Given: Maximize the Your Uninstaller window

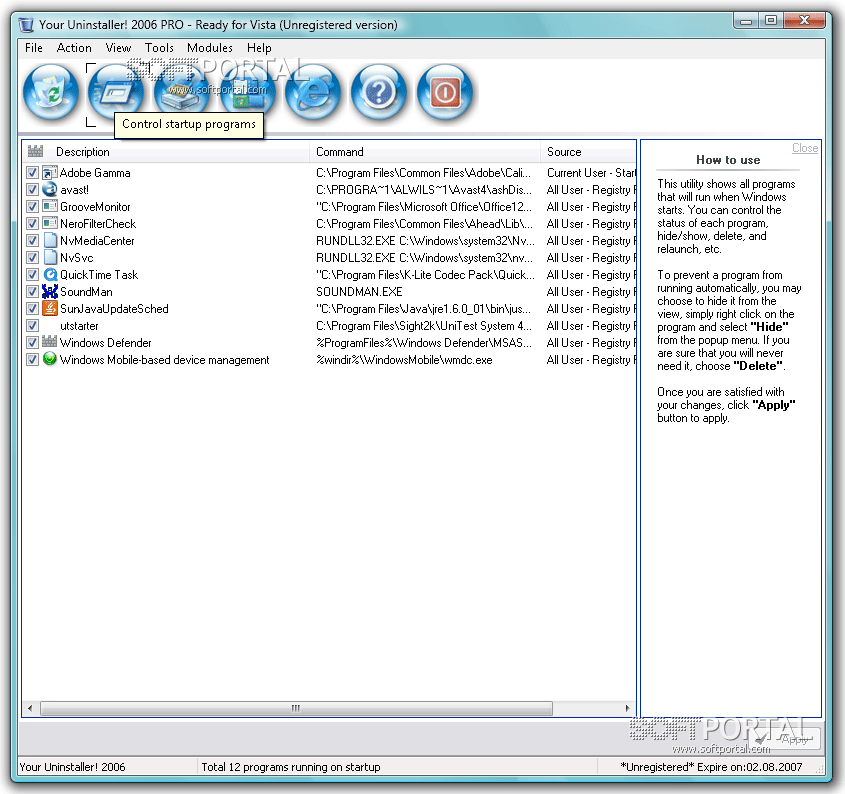Looking at the screenshot, I should [x=771, y=21].
